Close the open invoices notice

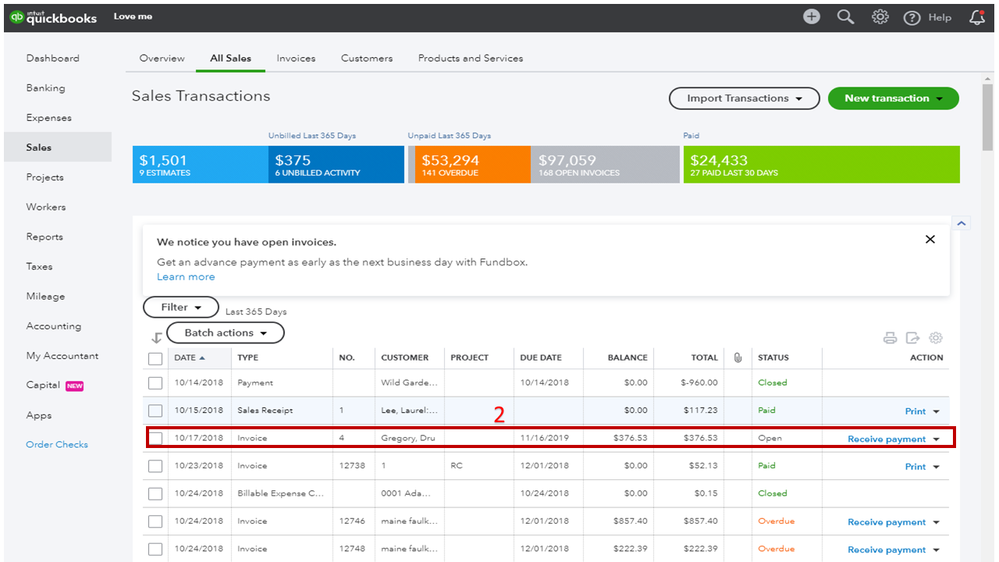(930, 240)
